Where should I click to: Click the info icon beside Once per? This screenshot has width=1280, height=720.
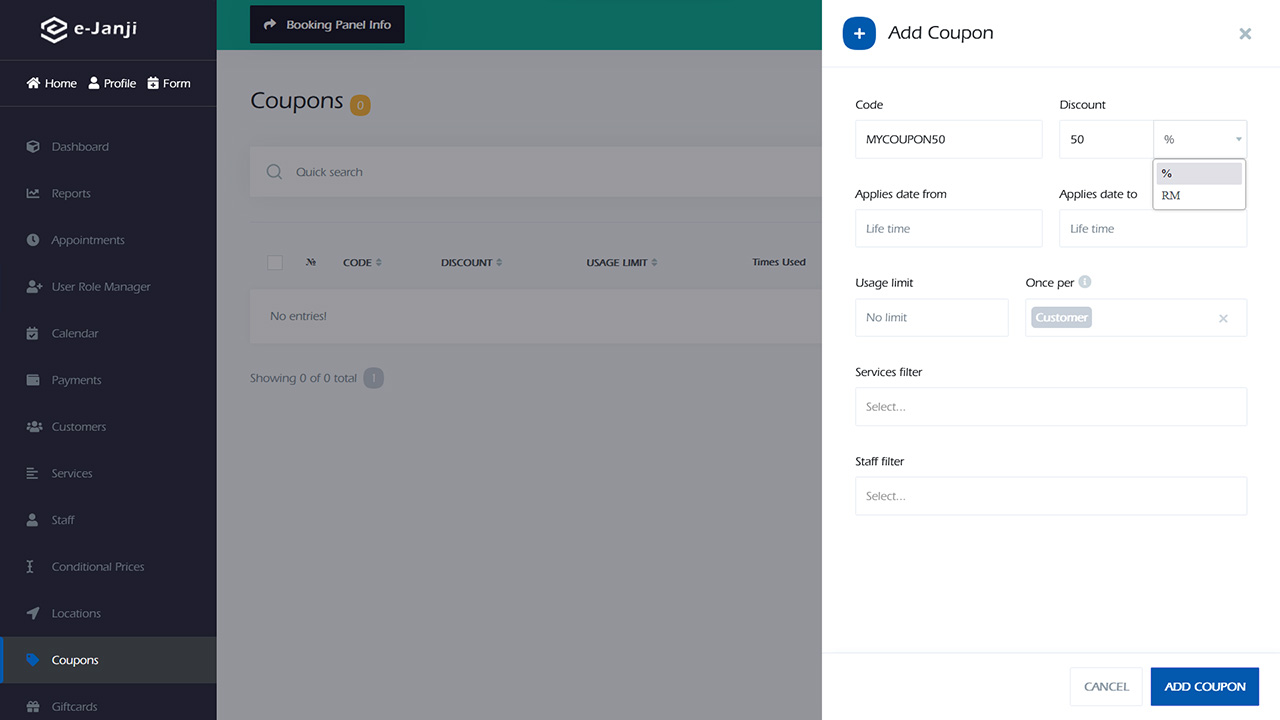point(1085,283)
